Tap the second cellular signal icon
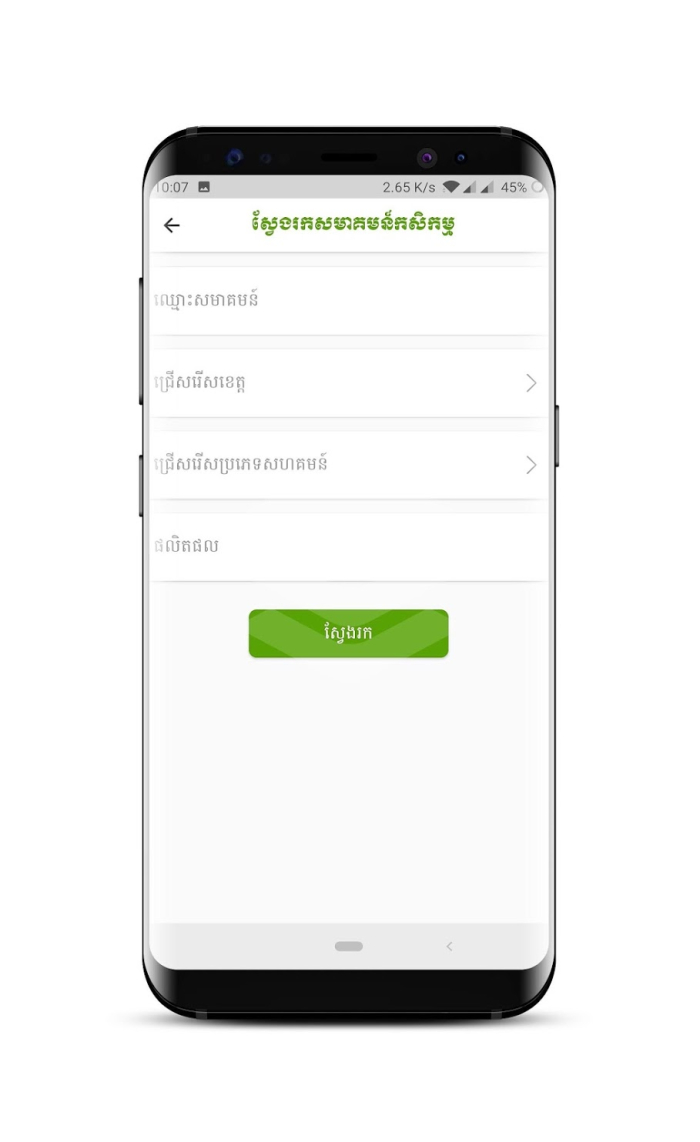The image size is (700, 1142). [x=487, y=187]
